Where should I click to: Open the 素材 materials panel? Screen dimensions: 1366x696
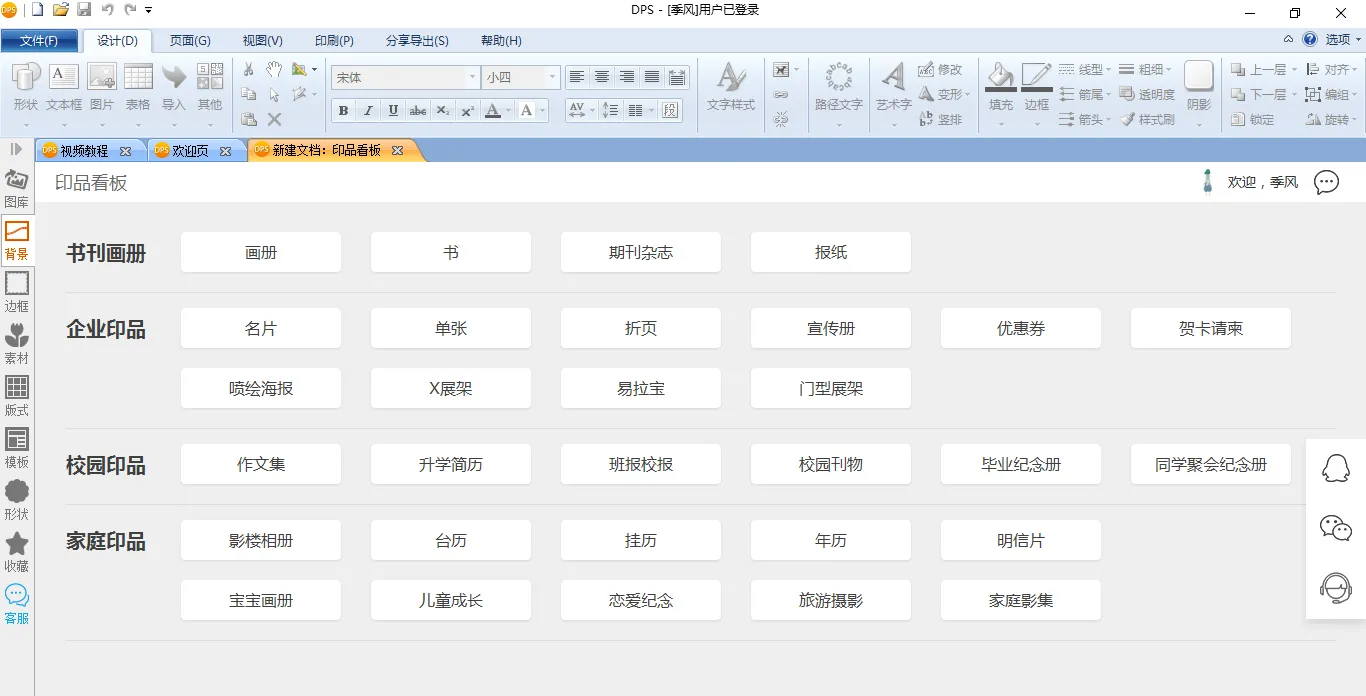click(x=17, y=343)
